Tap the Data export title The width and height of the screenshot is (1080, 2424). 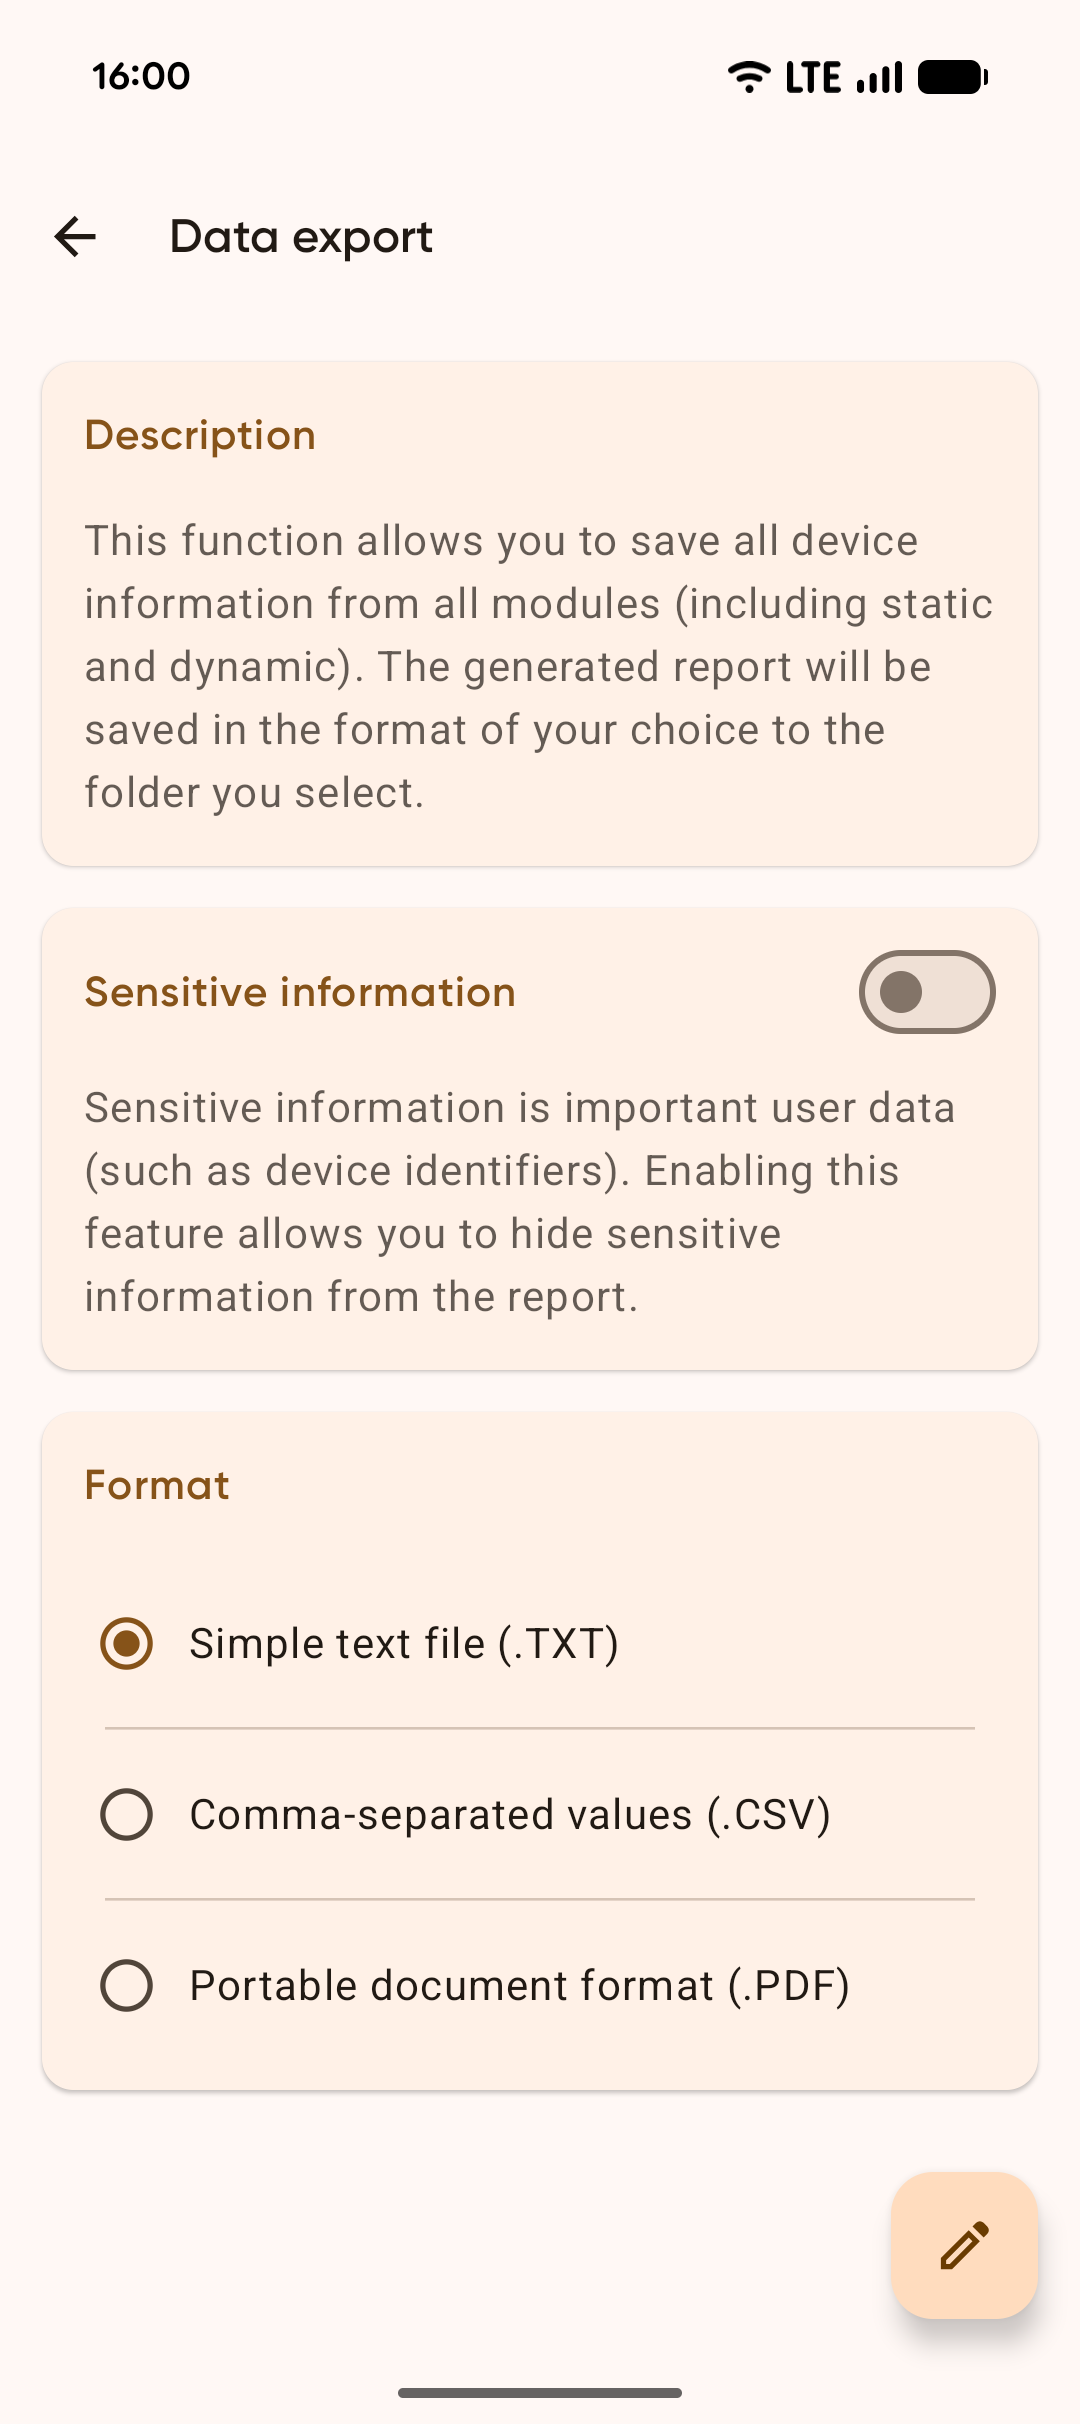pyautogui.click(x=299, y=236)
